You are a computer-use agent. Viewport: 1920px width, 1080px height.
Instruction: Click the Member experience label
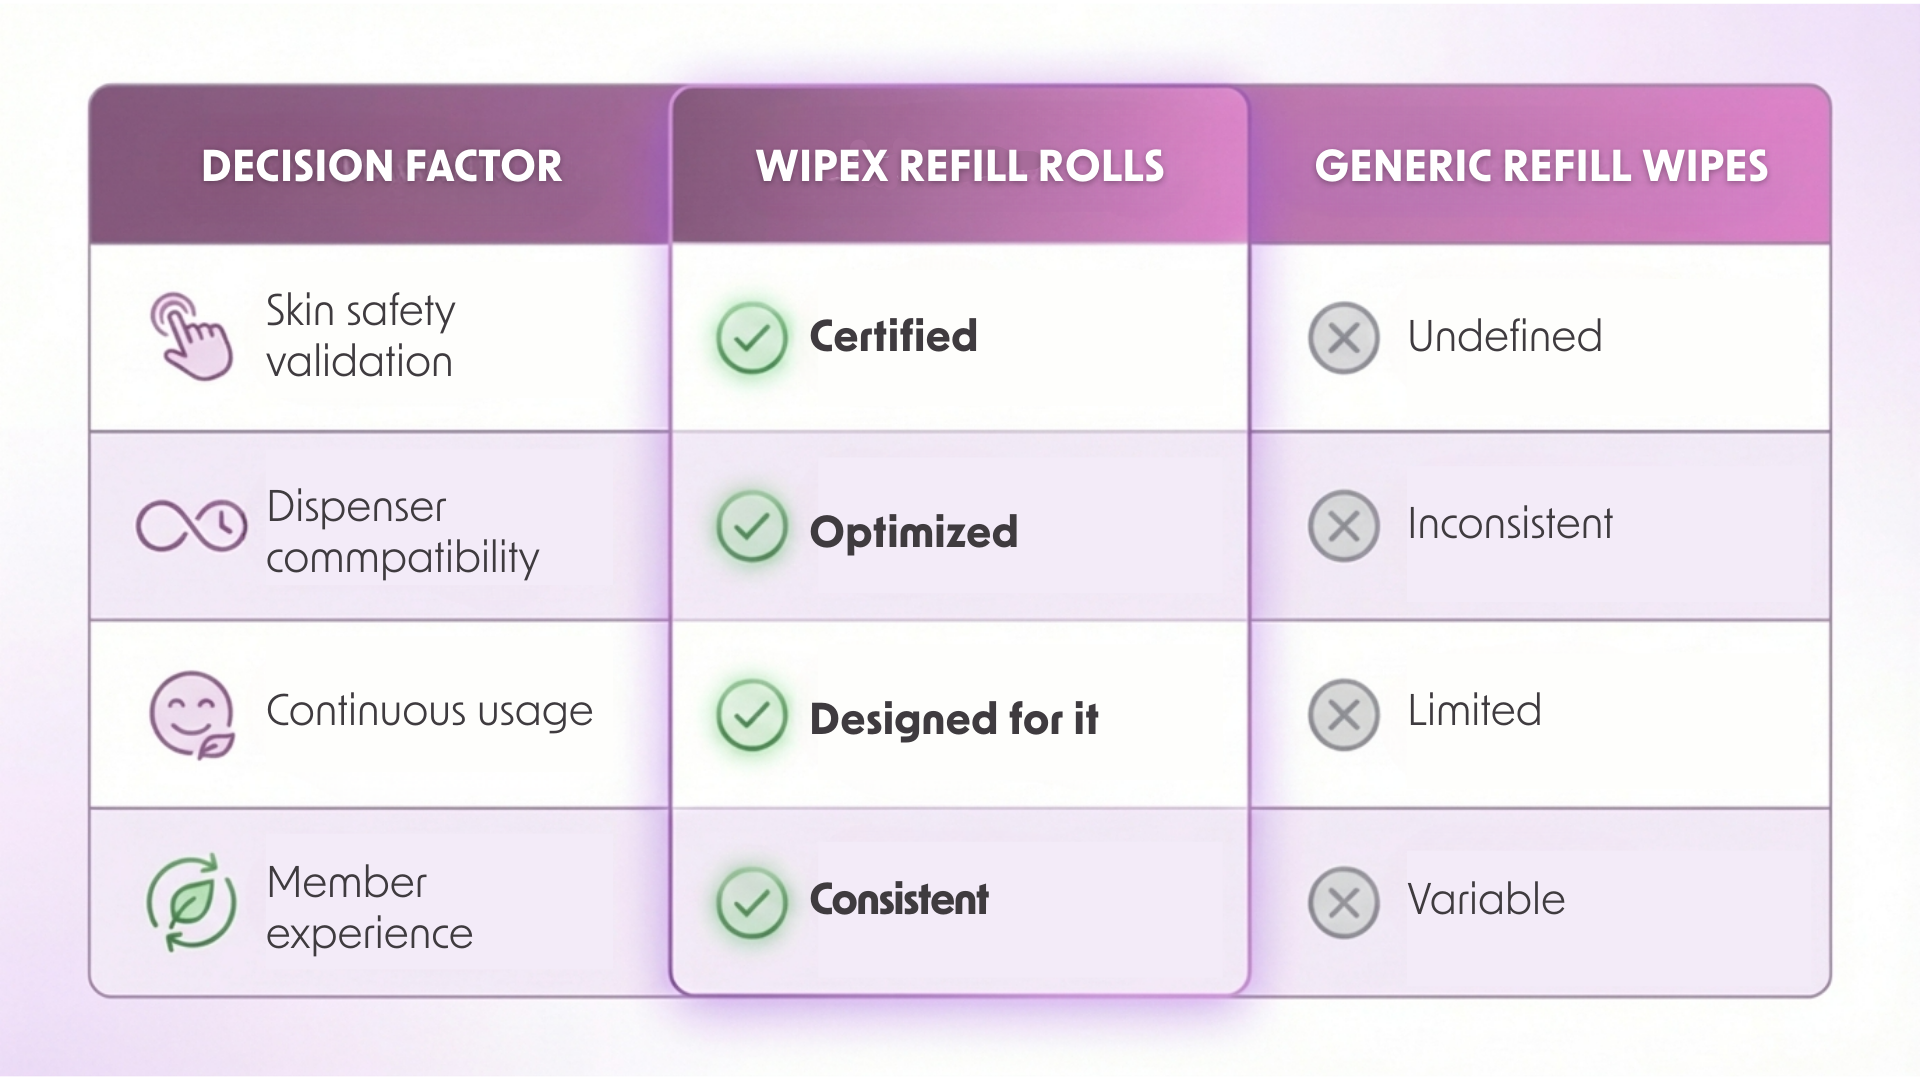[369, 908]
